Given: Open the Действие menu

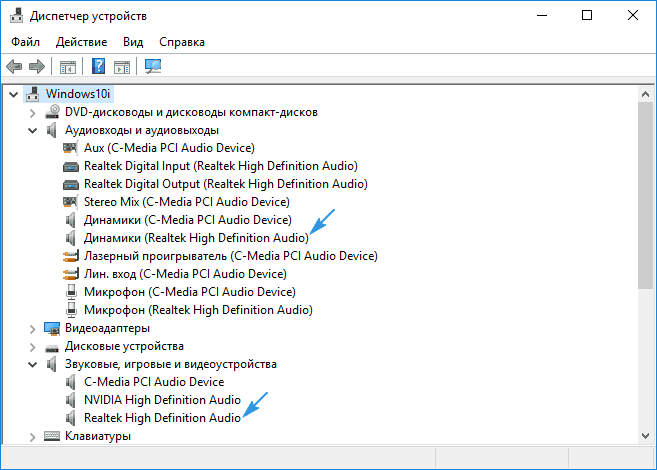Looking at the screenshot, I should 80,42.
